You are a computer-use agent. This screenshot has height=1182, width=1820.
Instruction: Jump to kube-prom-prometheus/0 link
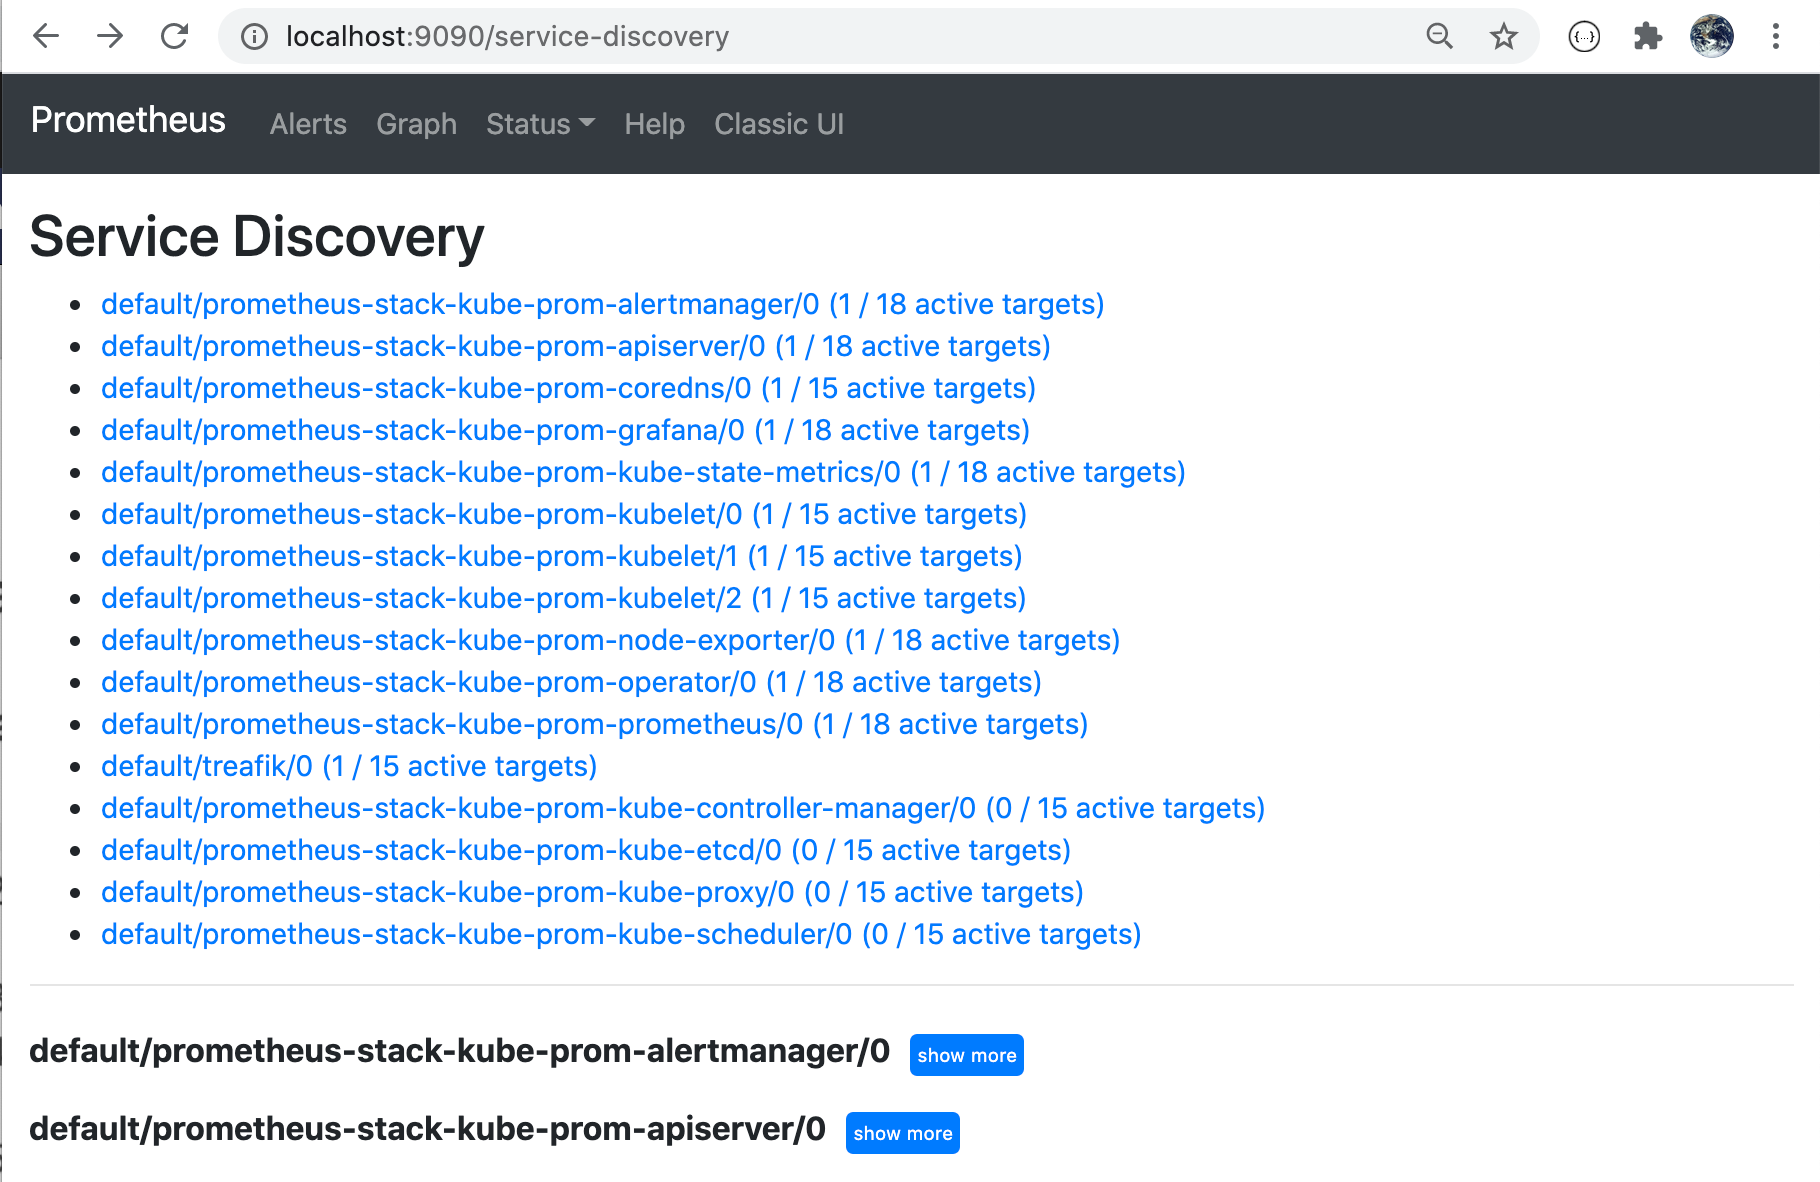[x=594, y=724]
